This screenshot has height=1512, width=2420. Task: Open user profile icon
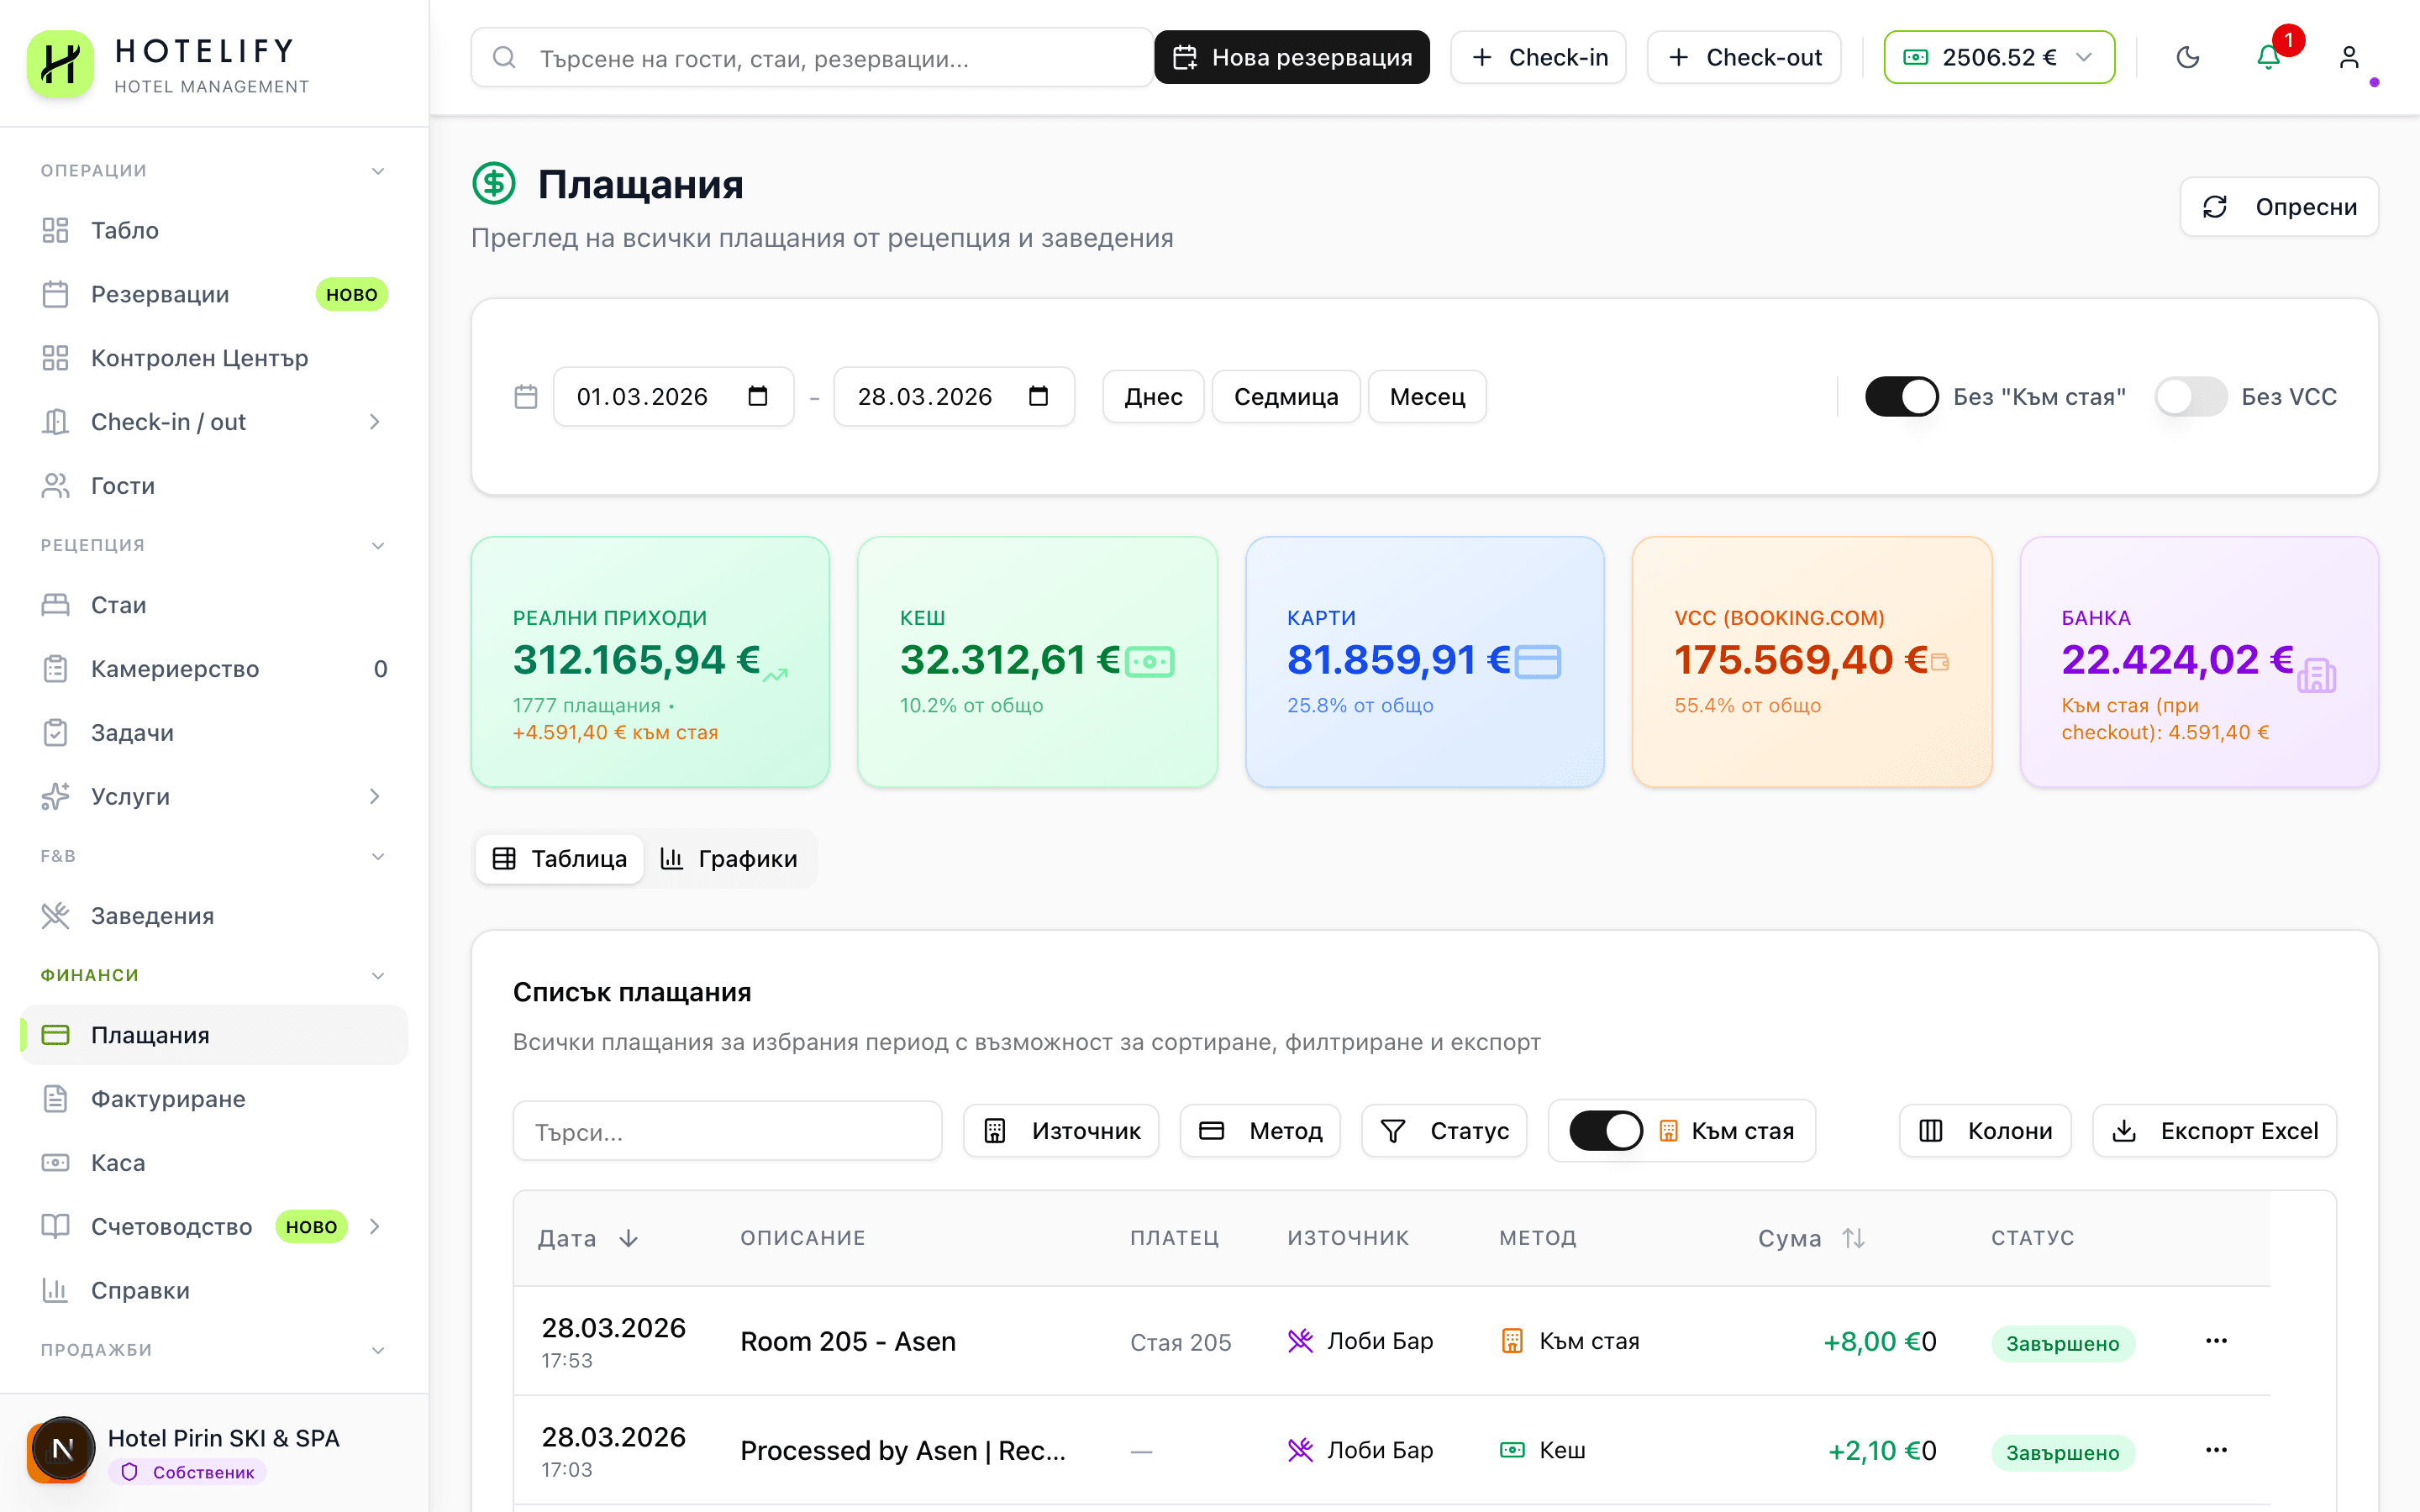[2349, 57]
